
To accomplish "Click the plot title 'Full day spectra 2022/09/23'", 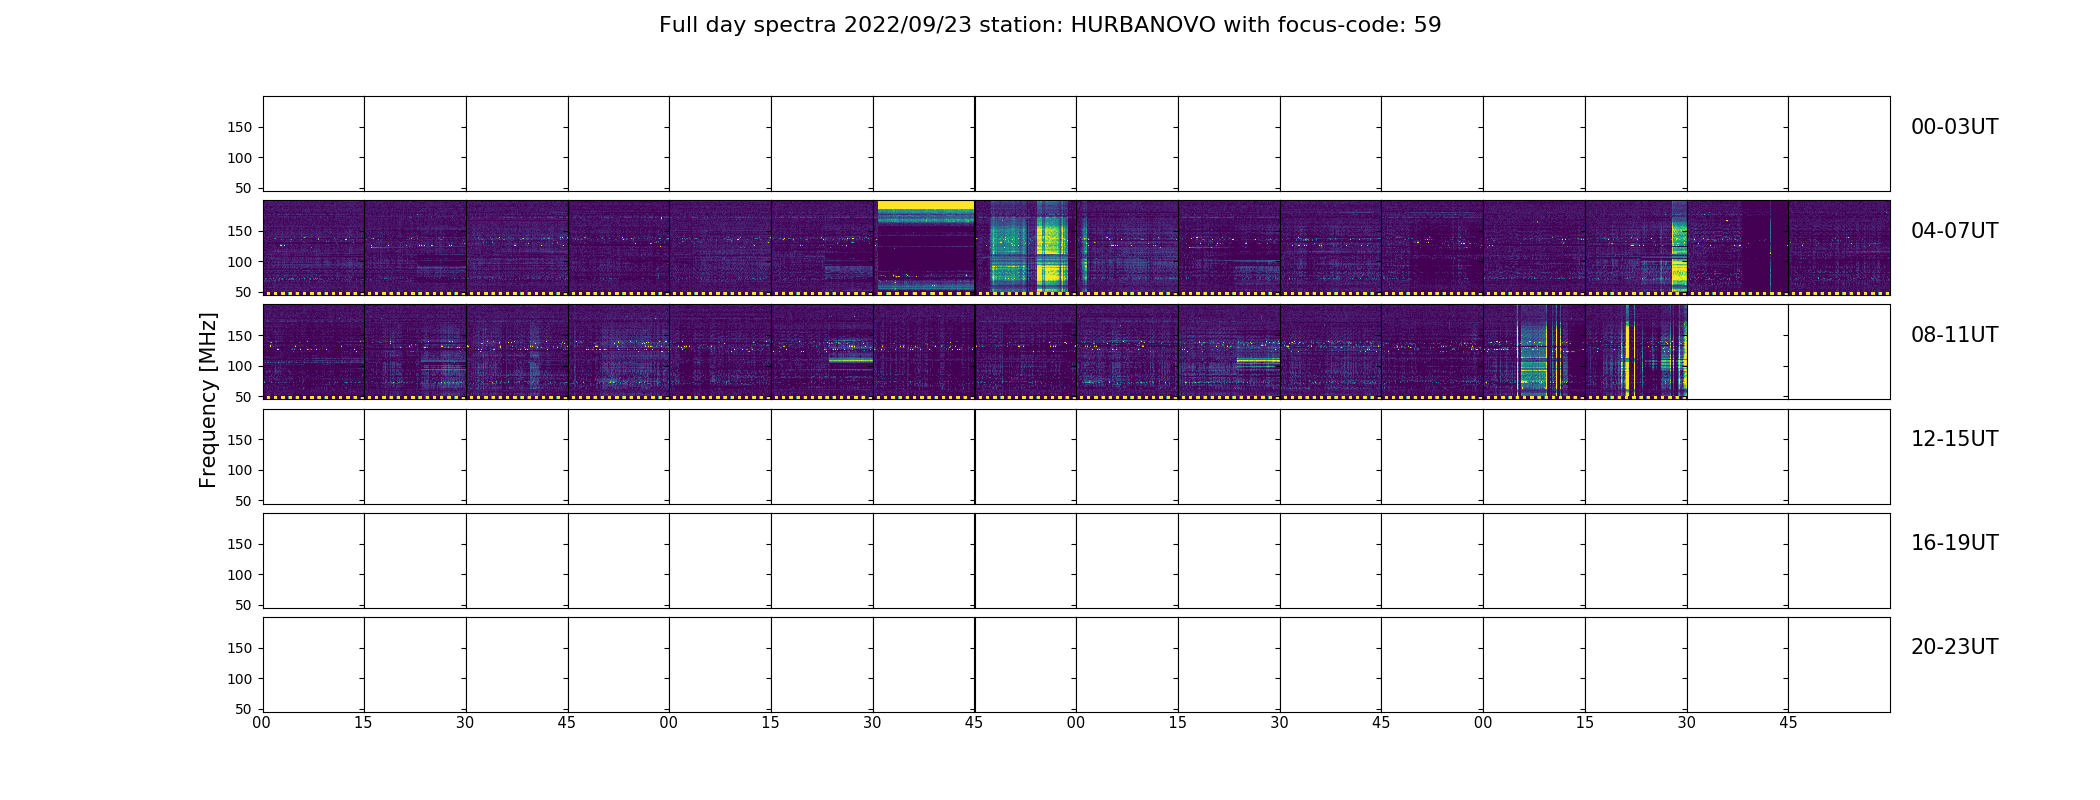I will (816, 25).
